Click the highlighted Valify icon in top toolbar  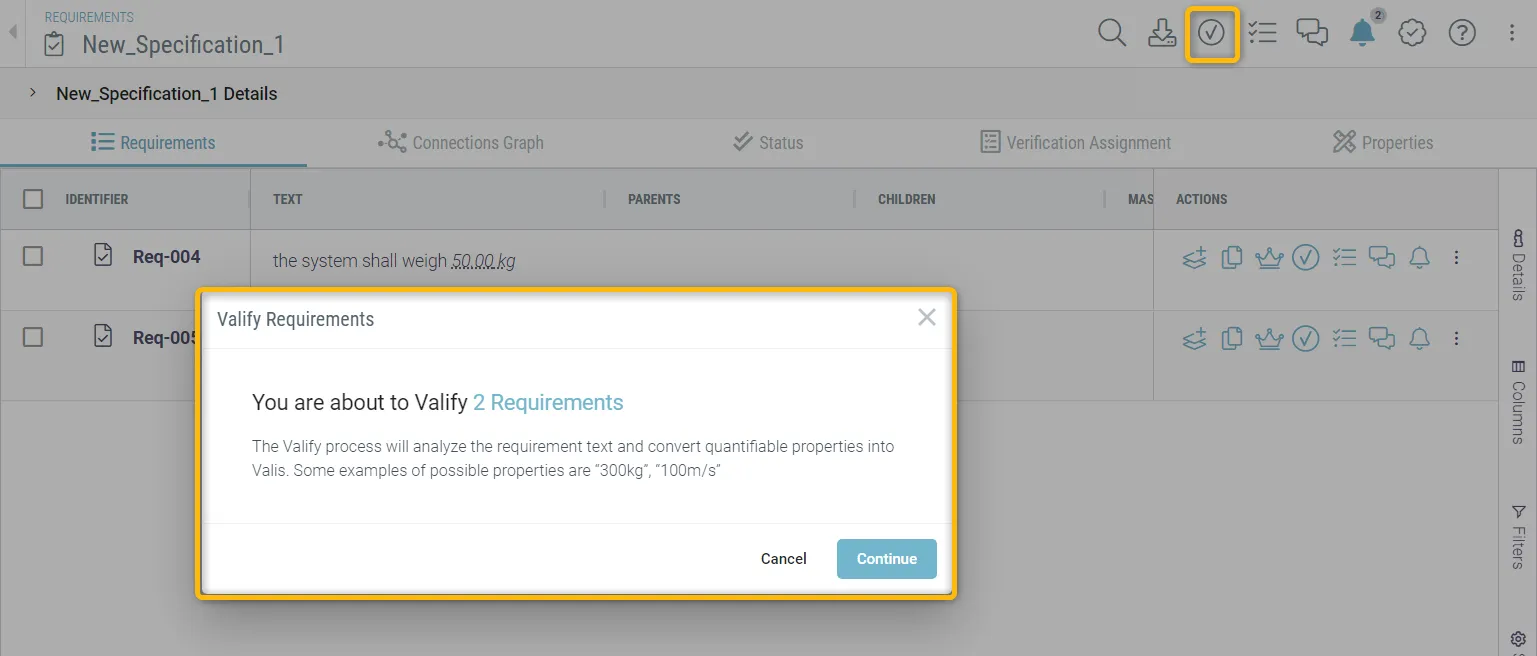[1212, 34]
